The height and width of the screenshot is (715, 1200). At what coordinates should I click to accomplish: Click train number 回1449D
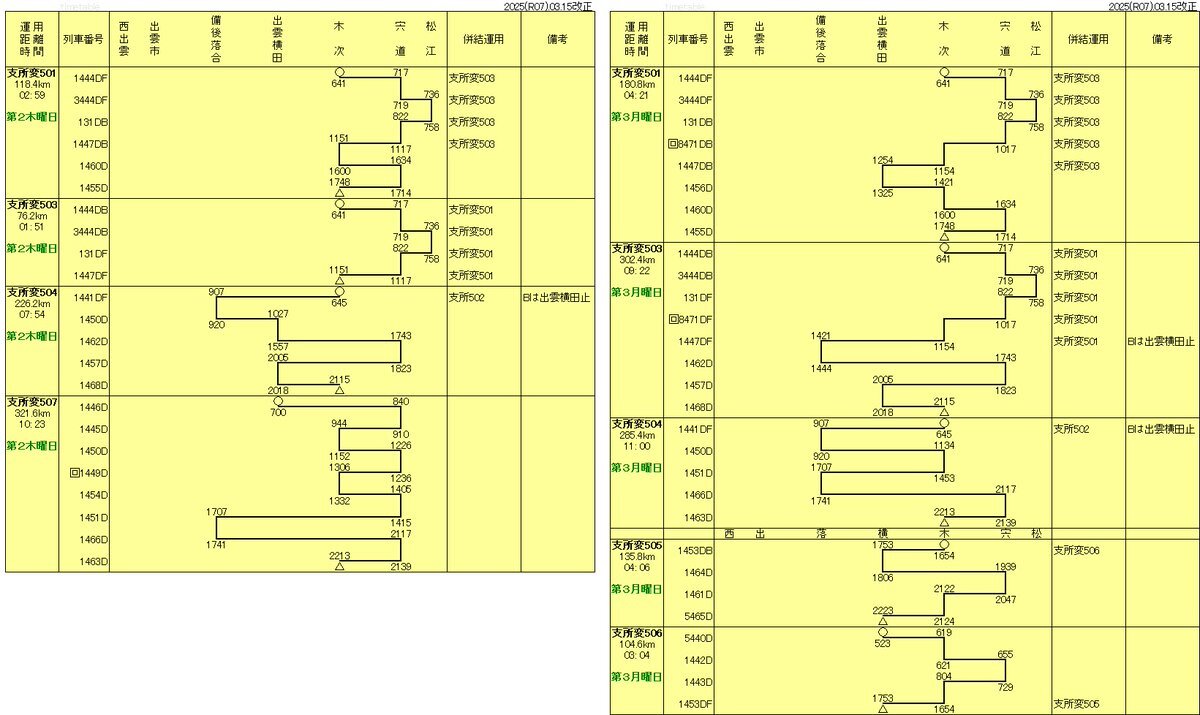88,473
